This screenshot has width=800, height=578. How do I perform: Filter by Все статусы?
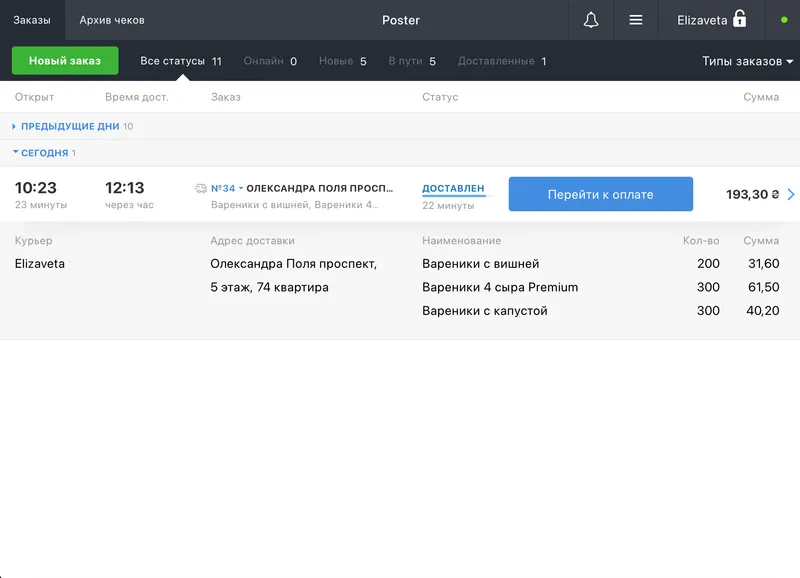point(180,61)
